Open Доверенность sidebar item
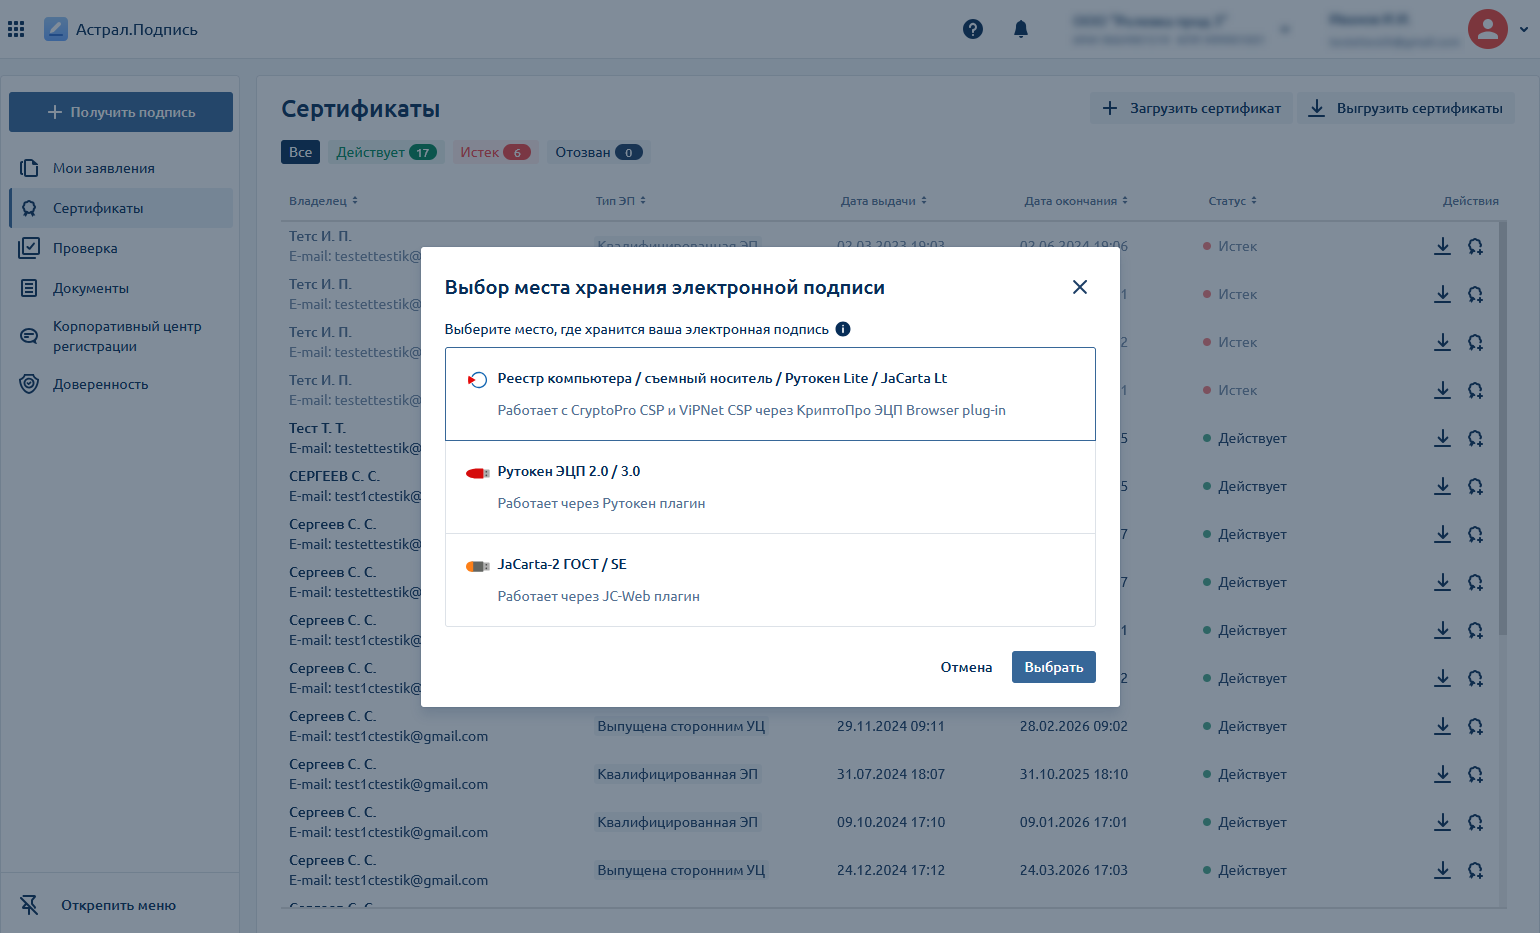The image size is (1540, 933). click(x=121, y=384)
